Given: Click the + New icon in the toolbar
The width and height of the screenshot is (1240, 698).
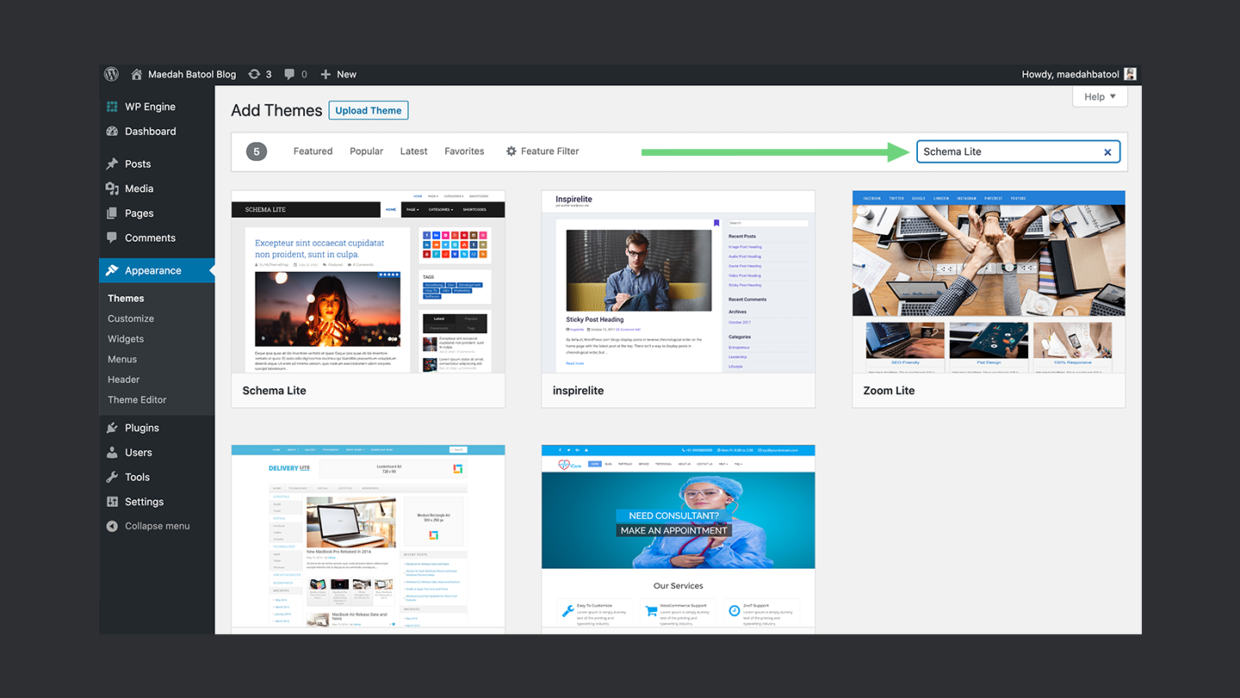Looking at the screenshot, I should point(323,73).
